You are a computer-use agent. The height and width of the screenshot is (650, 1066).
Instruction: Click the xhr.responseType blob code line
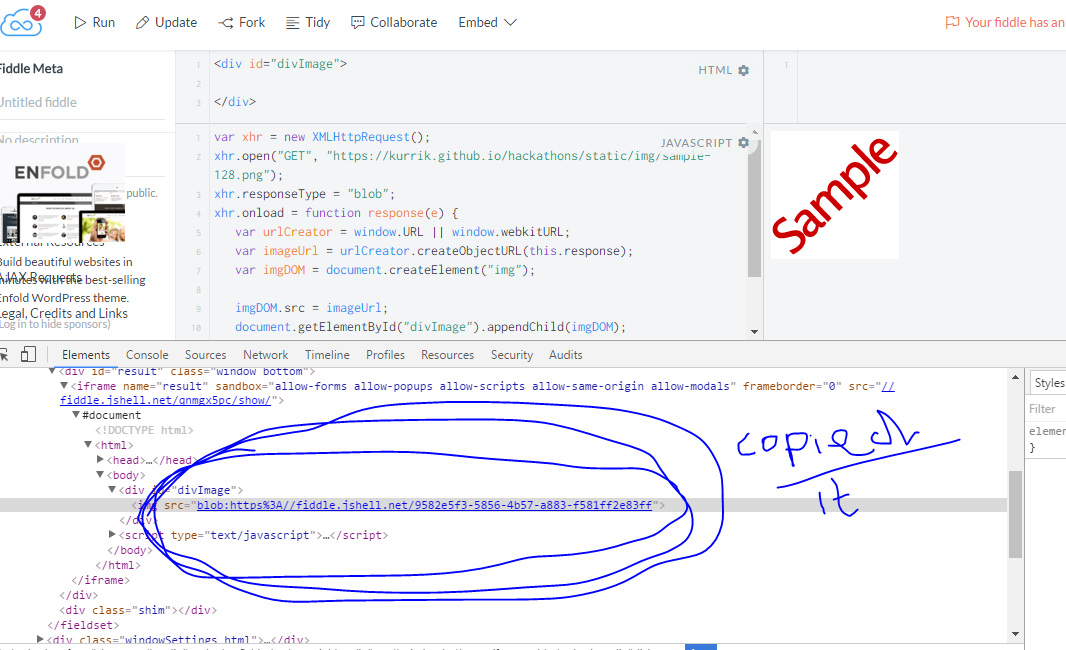(x=304, y=194)
